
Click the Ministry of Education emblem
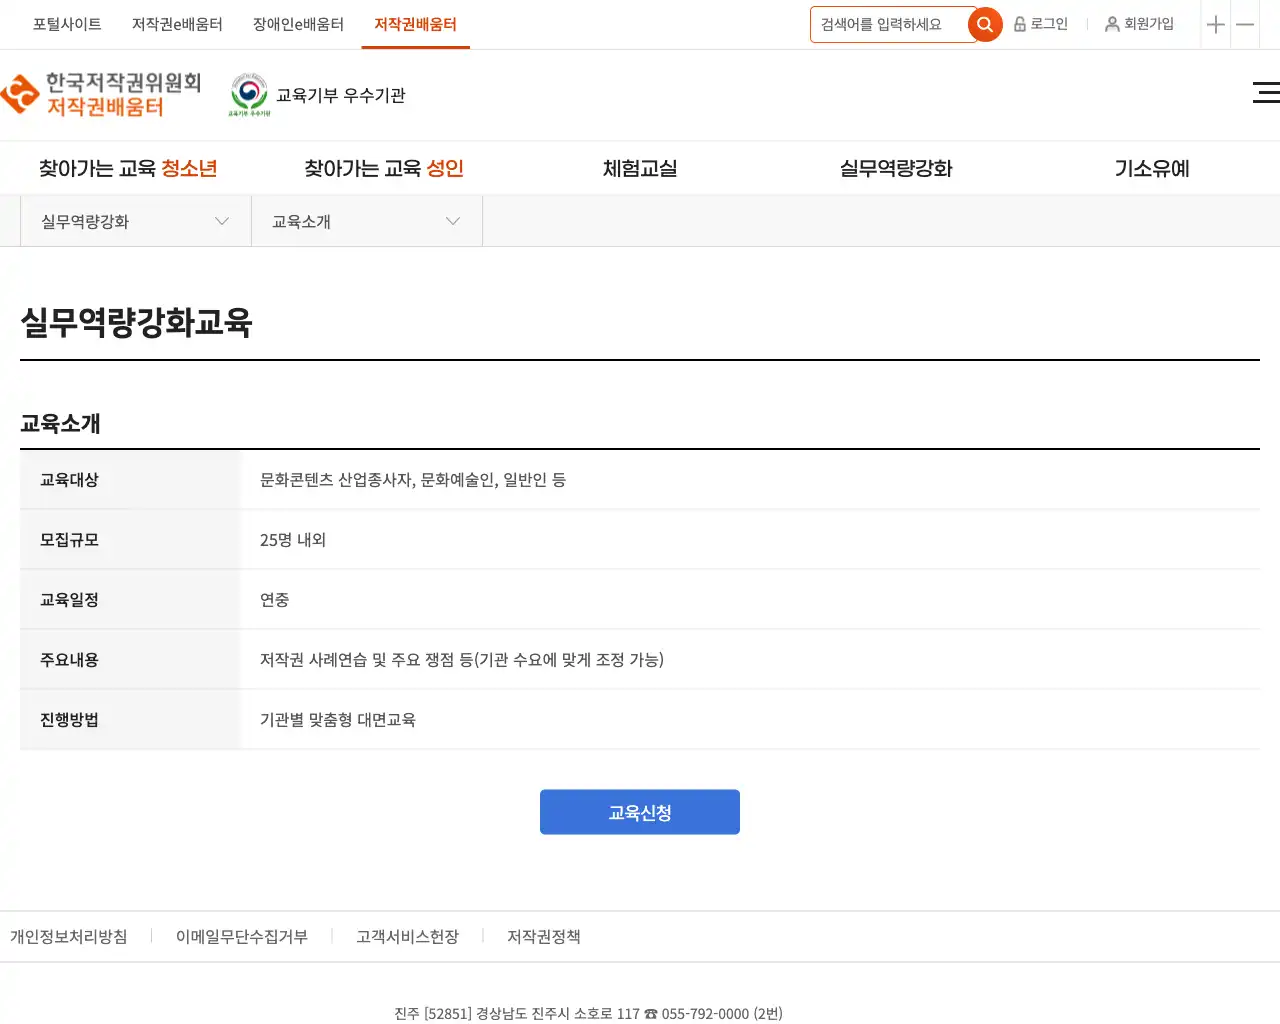(x=249, y=95)
